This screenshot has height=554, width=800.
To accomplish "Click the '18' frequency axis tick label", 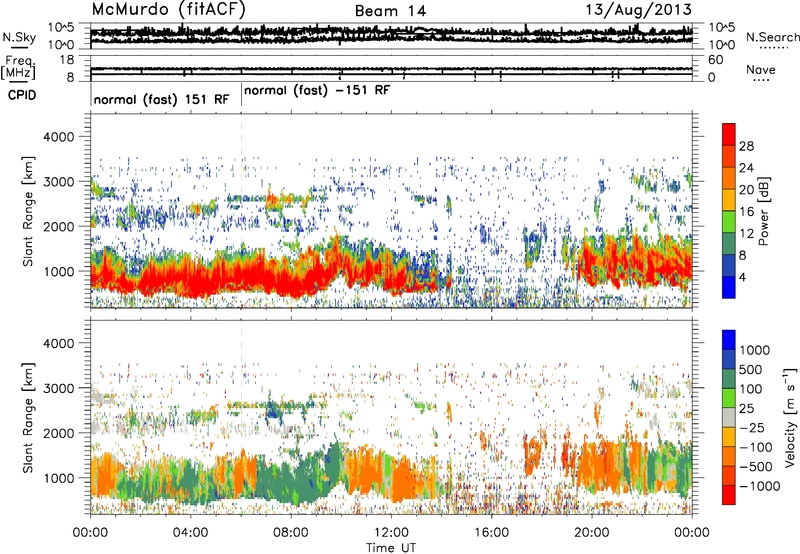I will pos(67,60).
